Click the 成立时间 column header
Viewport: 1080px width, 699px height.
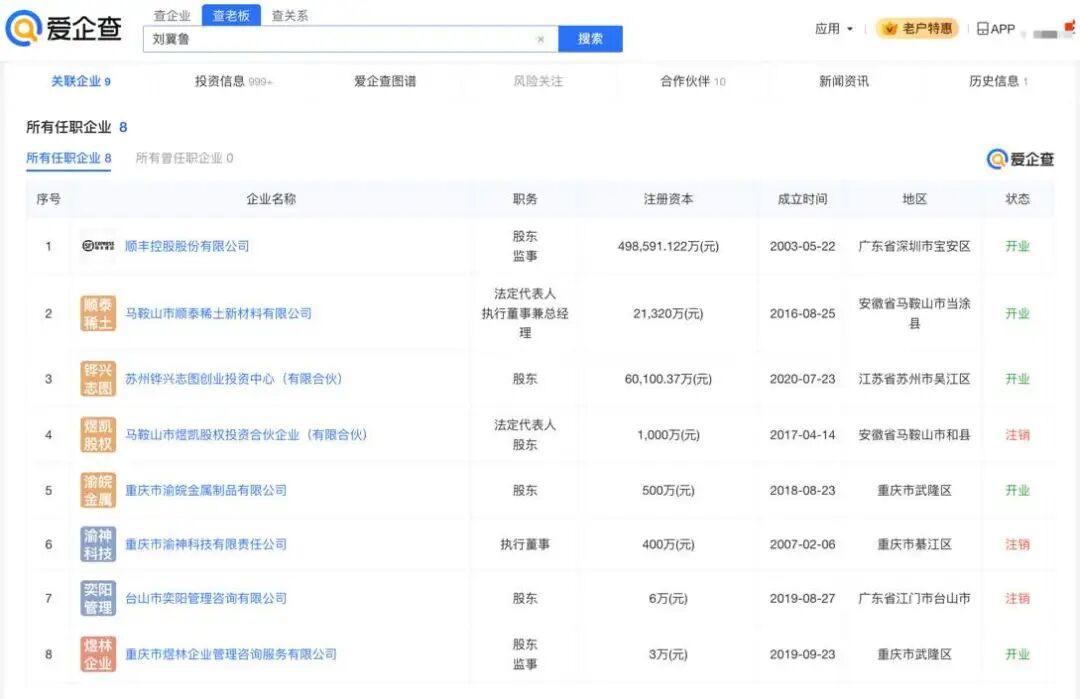pos(802,199)
